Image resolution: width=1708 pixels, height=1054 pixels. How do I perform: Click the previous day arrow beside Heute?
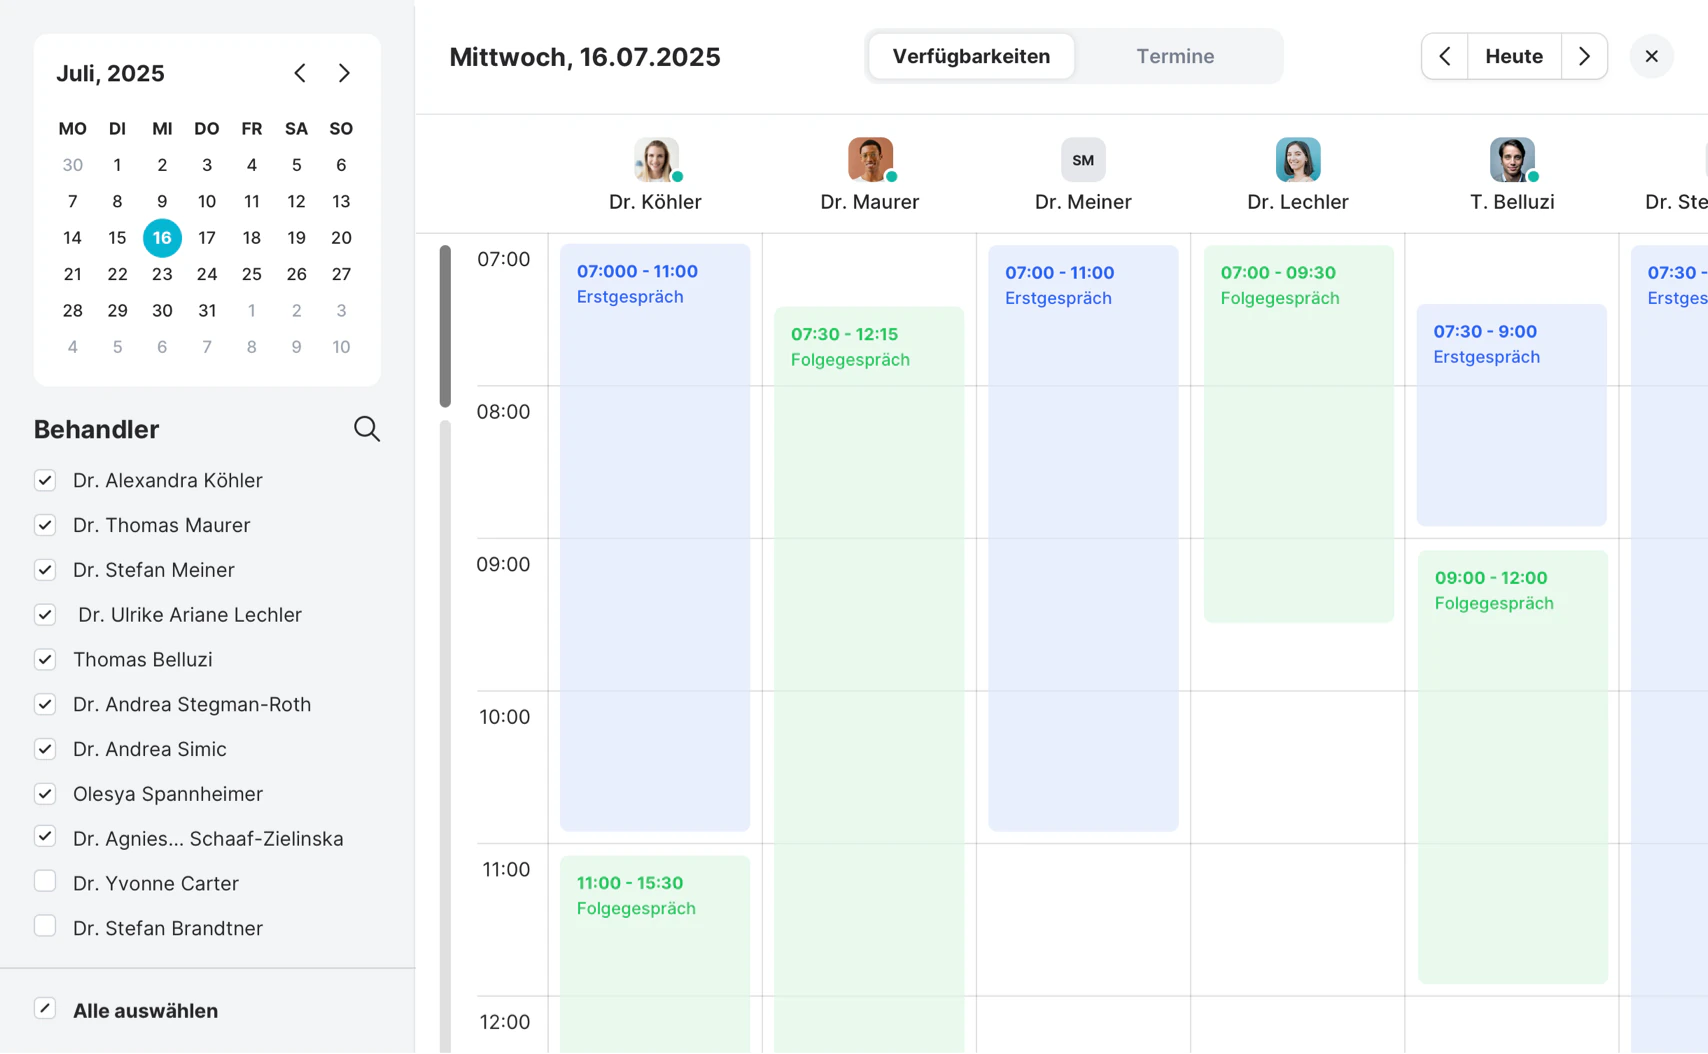tap(1444, 56)
